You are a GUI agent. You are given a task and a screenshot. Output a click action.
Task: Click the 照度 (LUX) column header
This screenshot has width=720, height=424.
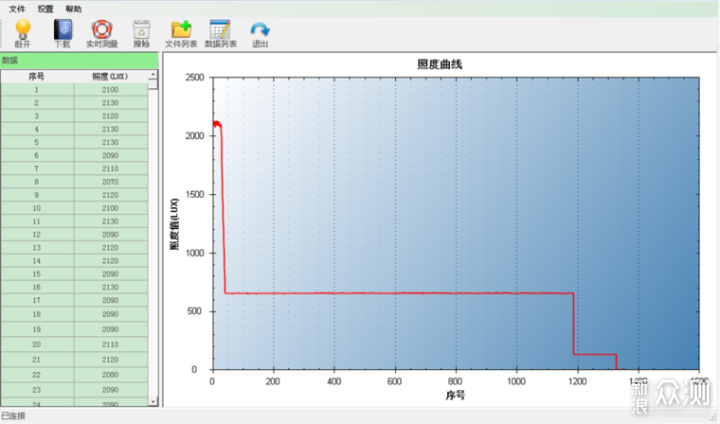pyautogui.click(x=110, y=76)
